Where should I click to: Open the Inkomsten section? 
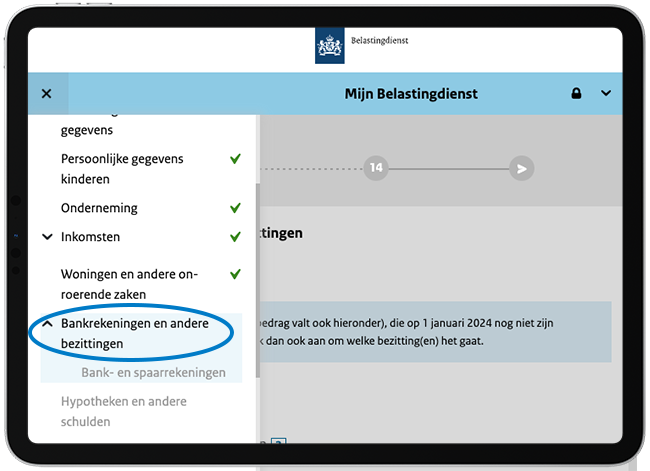pyautogui.click(x=90, y=237)
